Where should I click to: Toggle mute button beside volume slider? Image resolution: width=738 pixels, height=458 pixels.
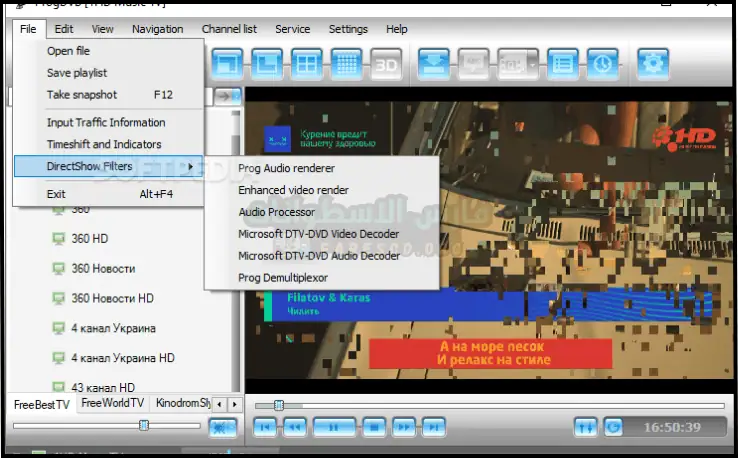click(223, 427)
